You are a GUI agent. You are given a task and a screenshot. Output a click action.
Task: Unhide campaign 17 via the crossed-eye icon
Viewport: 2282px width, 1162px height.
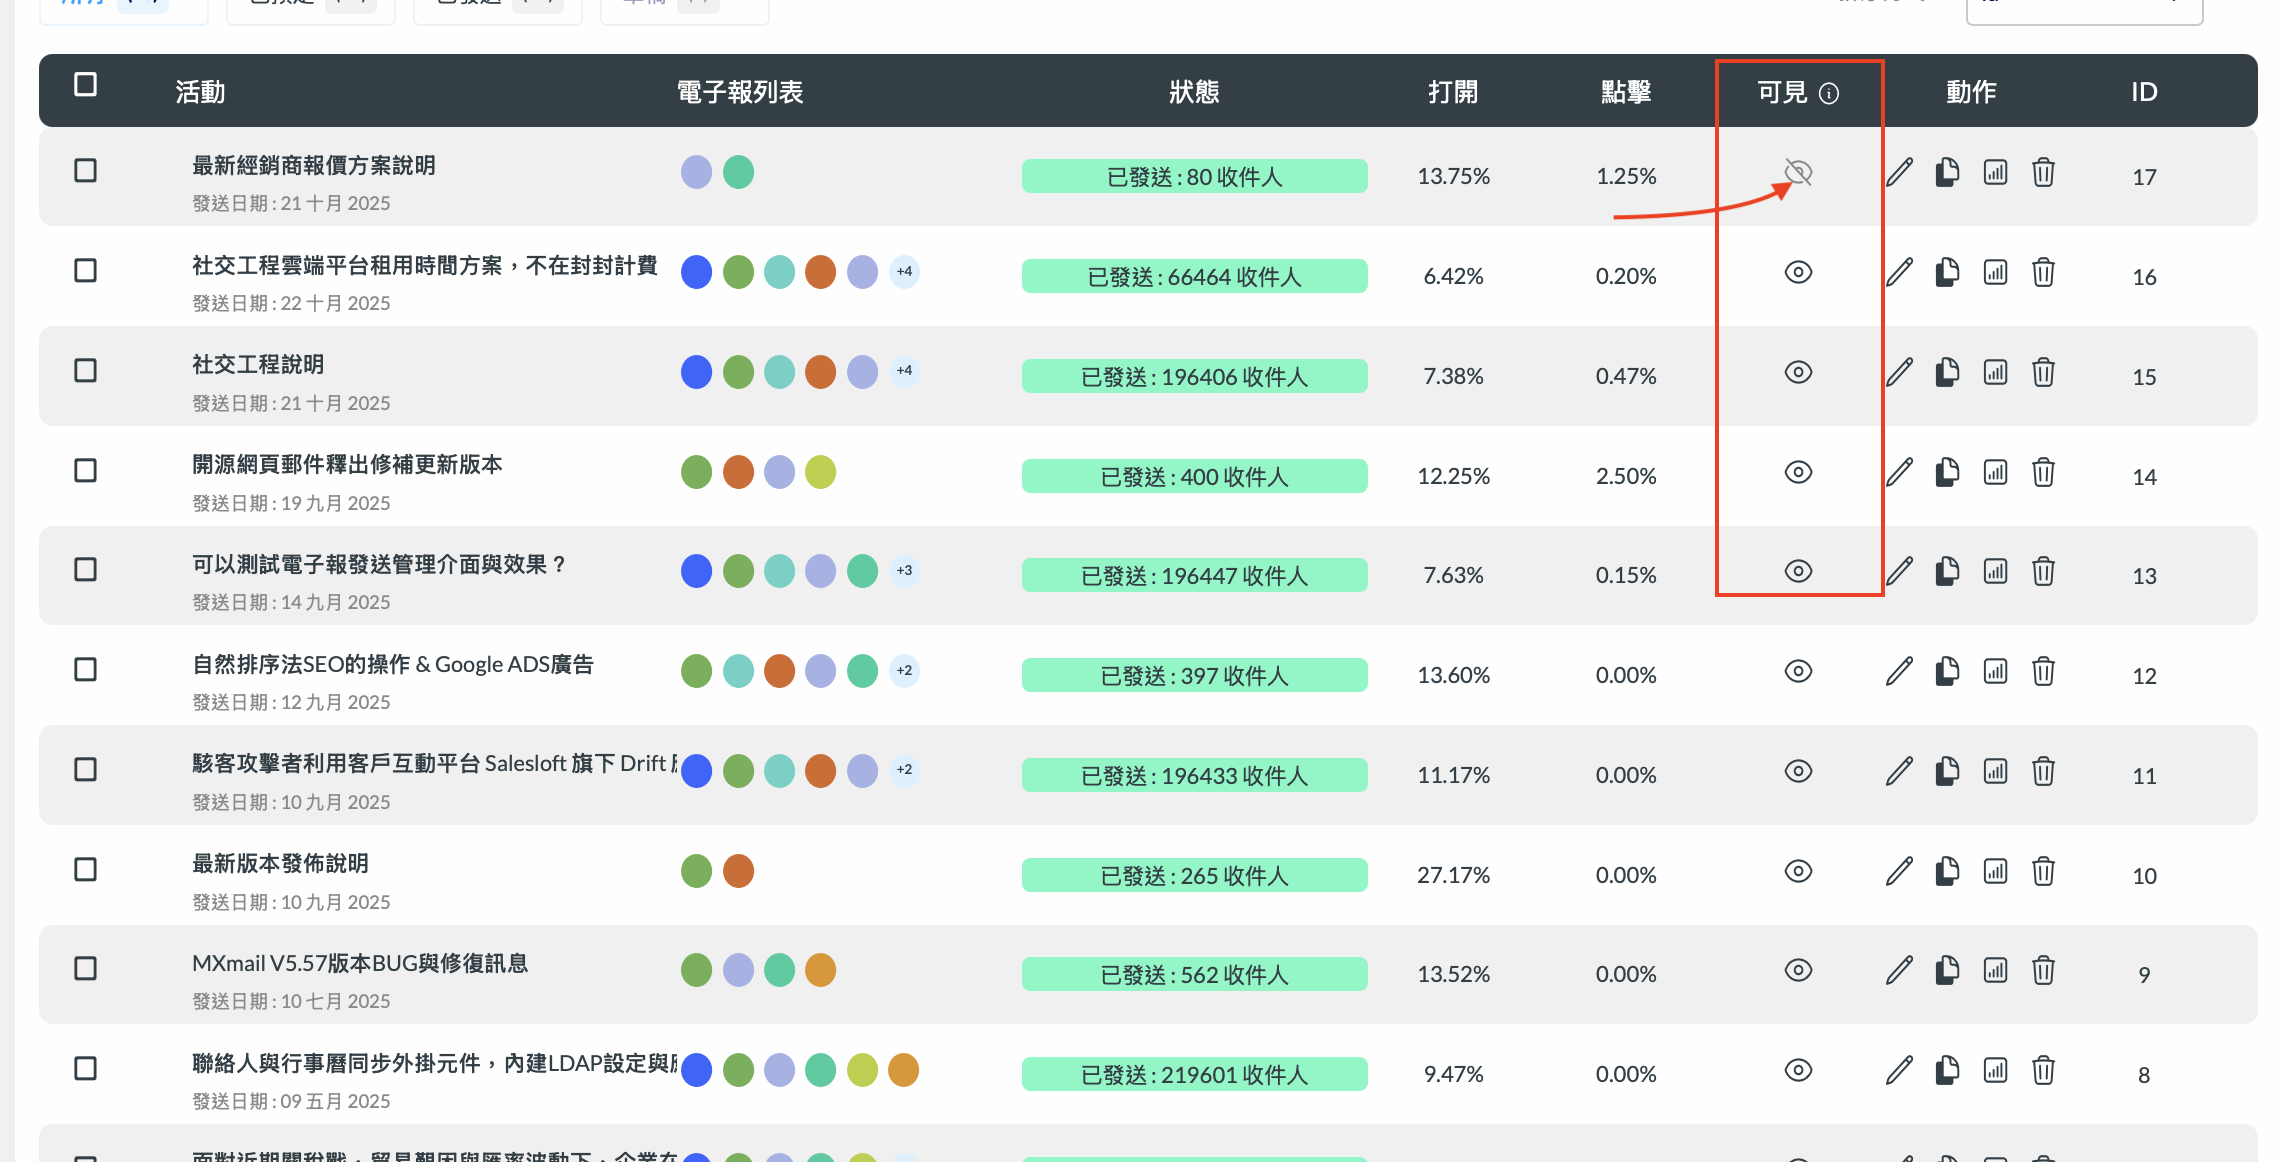pyautogui.click(x=1798, y=173)
